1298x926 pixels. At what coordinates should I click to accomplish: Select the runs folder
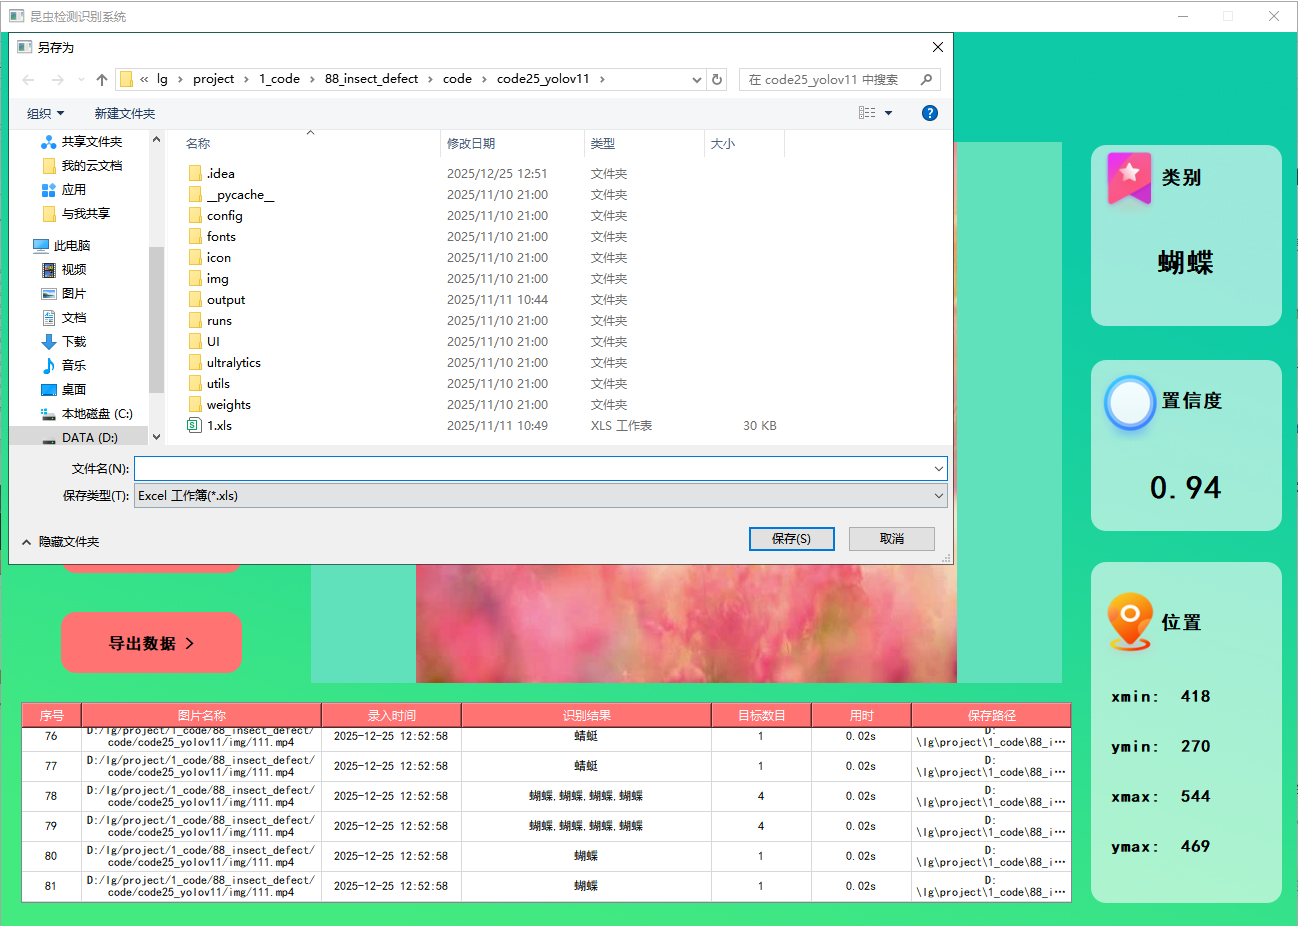[210, 321]
